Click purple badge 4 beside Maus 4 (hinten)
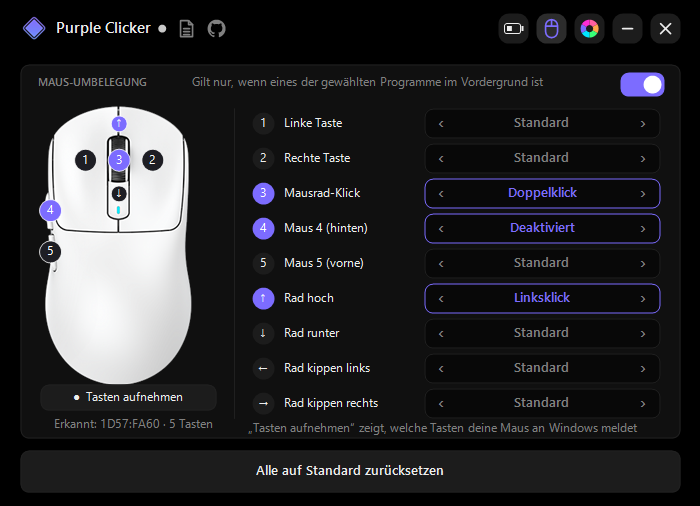Viewport: 700px width, 506px height. (x=263, y=228)
